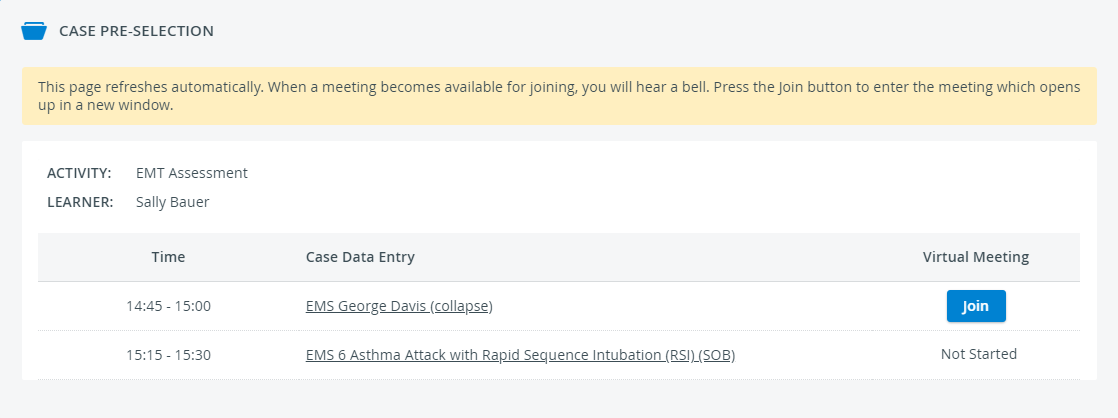Click the learner name Sally Bauer
Viewport: 1118px width, 418px height.
pyautogui.click(x=173, y=203)
